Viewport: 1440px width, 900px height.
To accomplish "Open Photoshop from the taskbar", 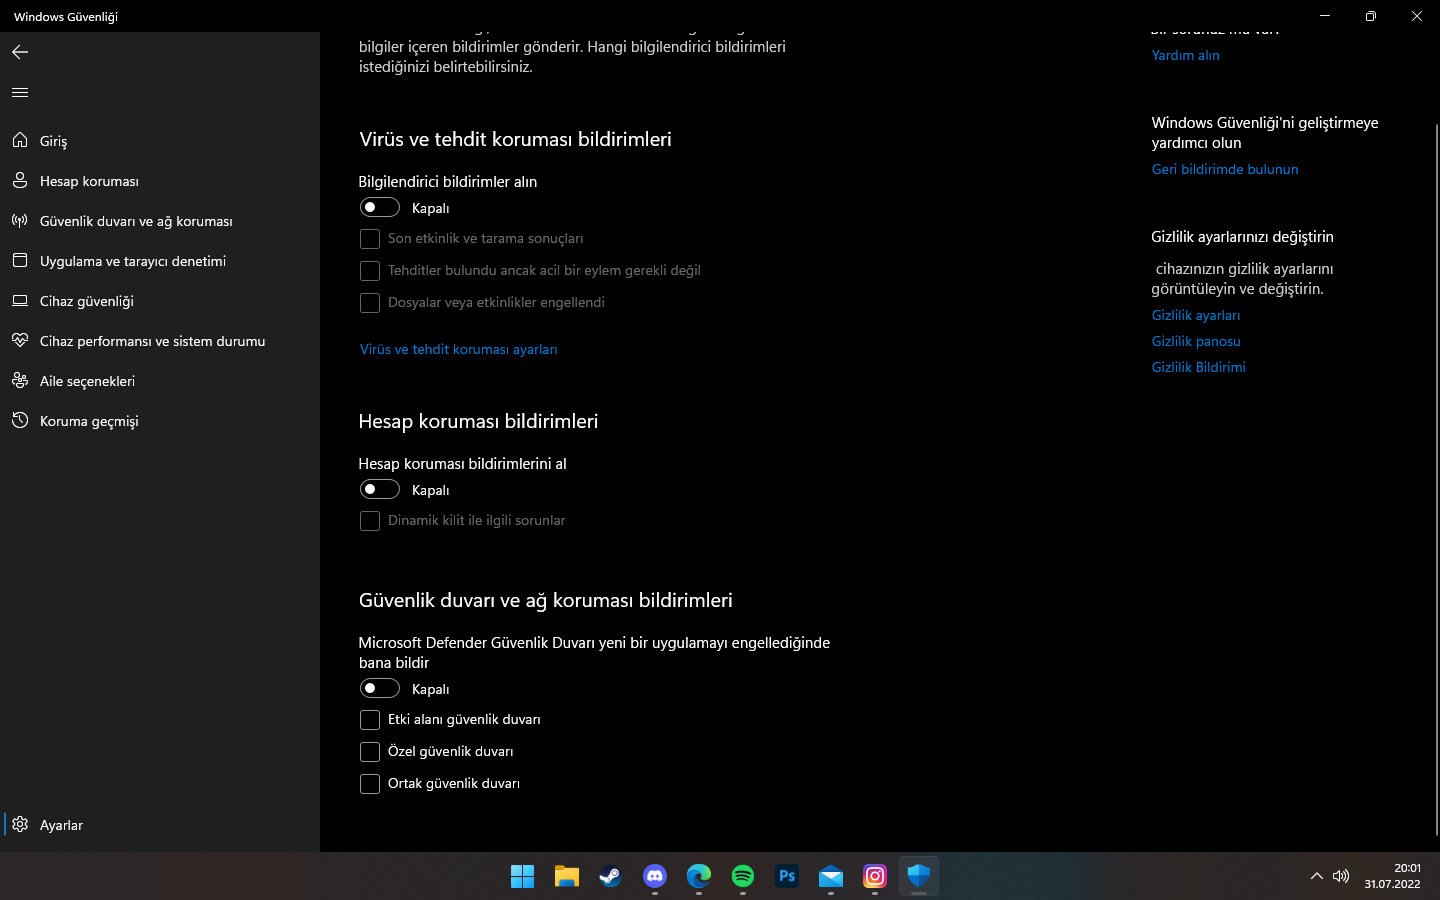I will tap(787, 876).
